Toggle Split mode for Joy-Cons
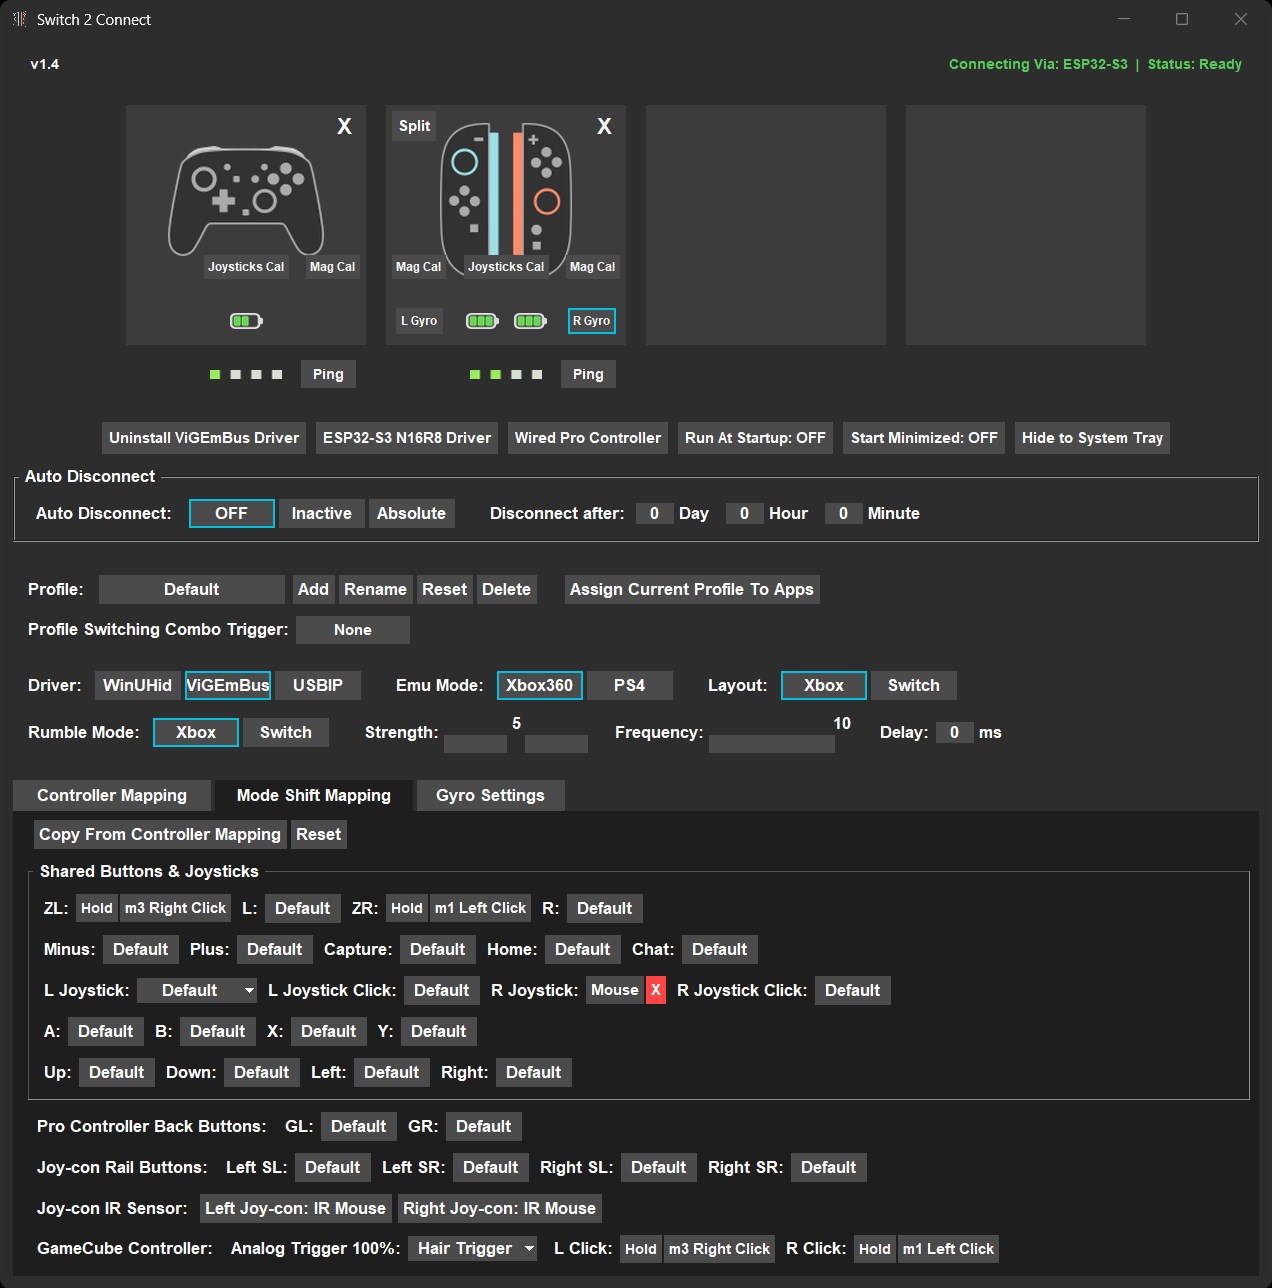 [414, 126]
